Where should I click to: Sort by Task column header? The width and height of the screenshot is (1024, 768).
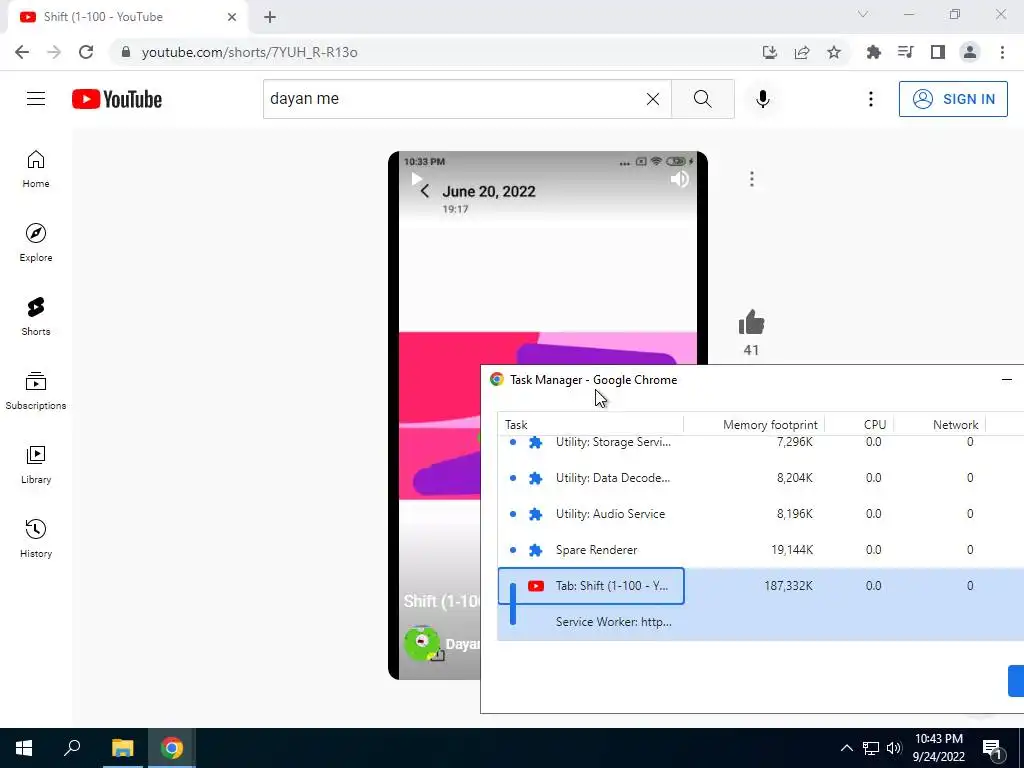pos(590,424)
